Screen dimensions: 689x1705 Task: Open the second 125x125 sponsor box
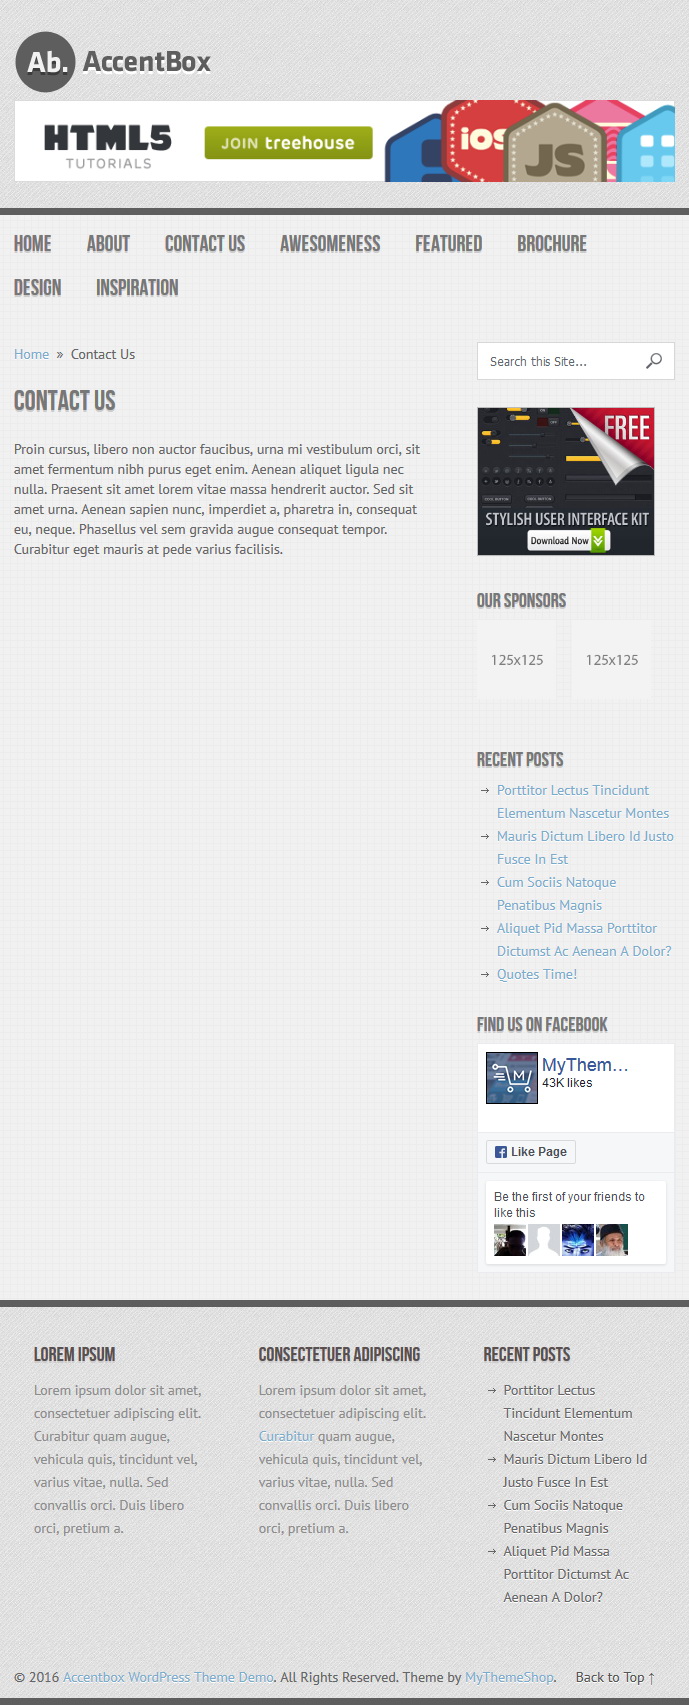tap(612, 660)
